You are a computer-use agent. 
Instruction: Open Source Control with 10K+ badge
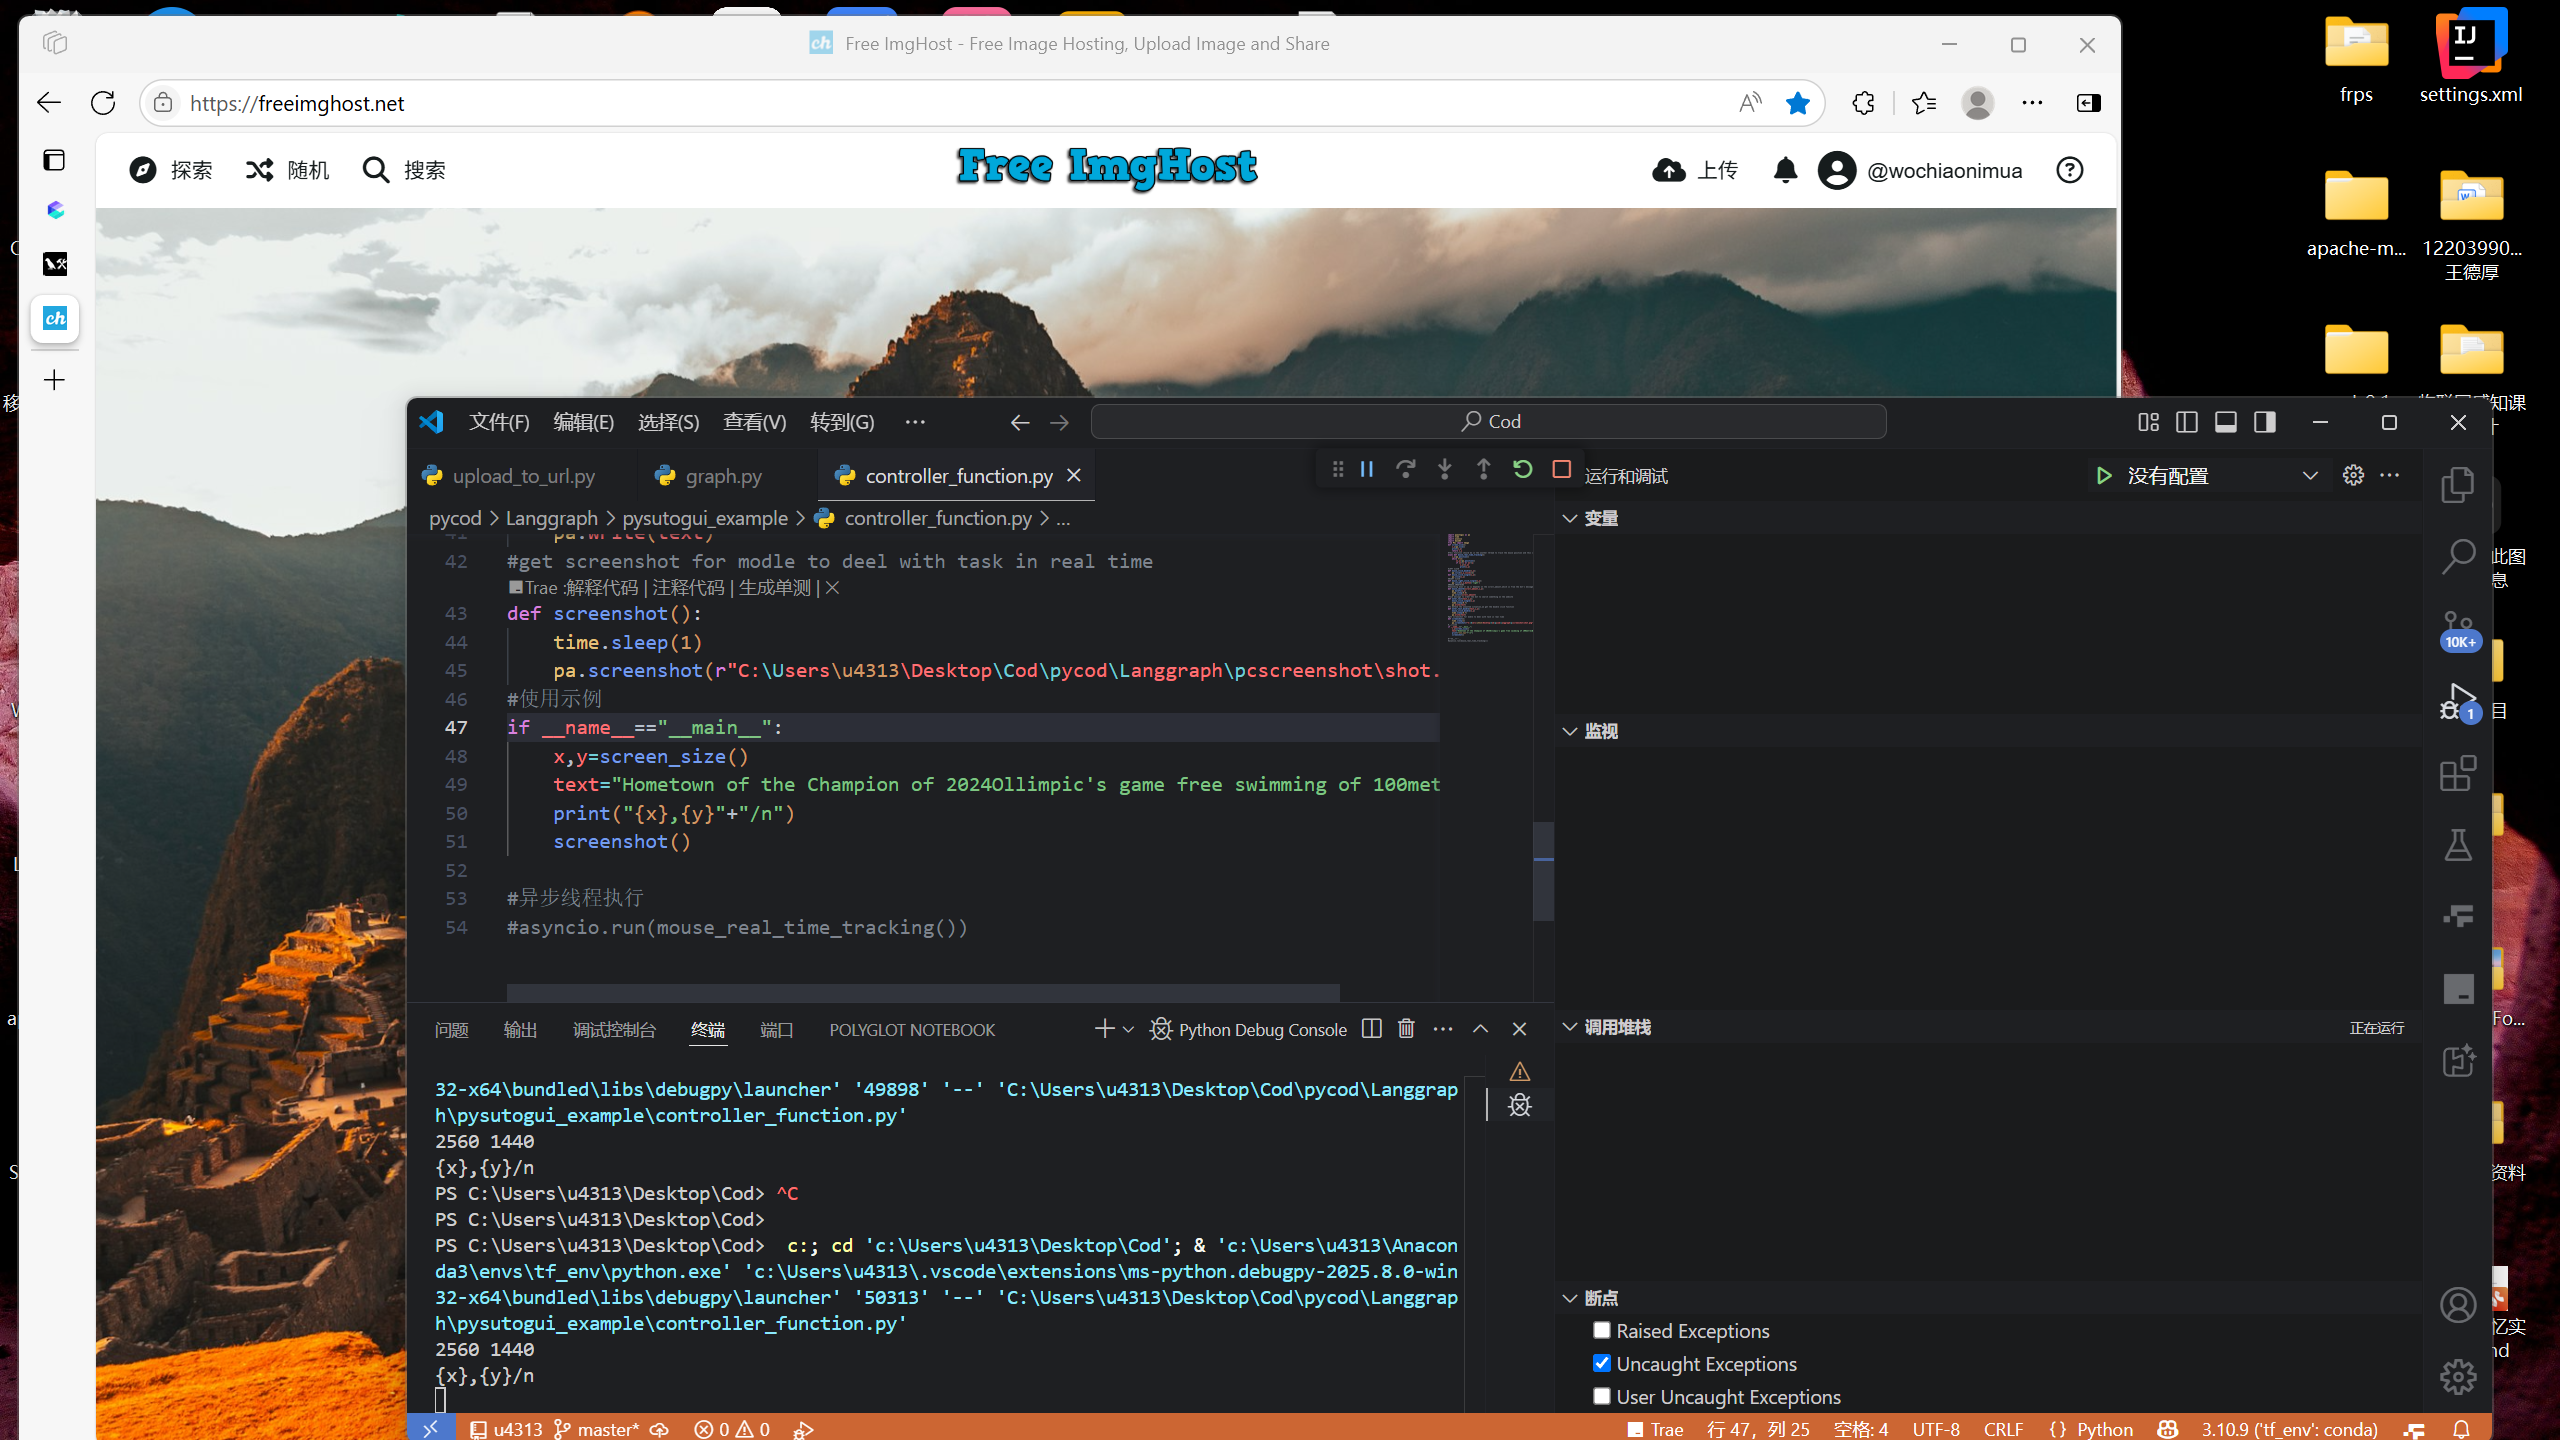[x=2457, y=631]
